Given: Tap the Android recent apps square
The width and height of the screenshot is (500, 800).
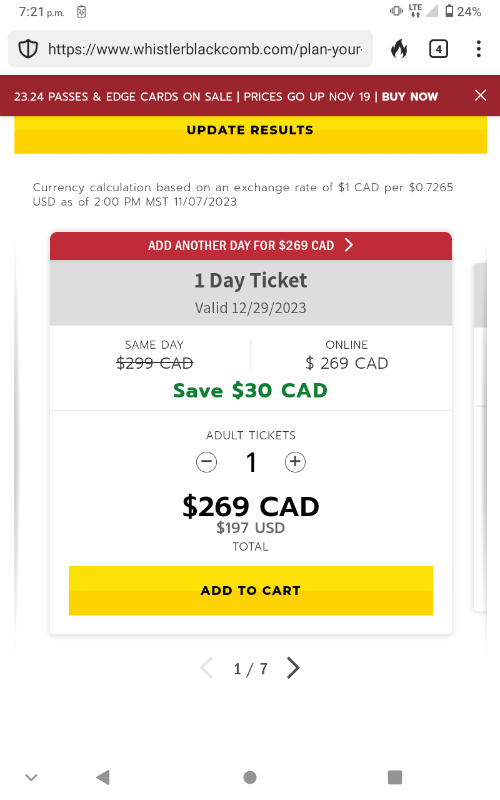Looking at the screenshot, I should tap(395, 777).
